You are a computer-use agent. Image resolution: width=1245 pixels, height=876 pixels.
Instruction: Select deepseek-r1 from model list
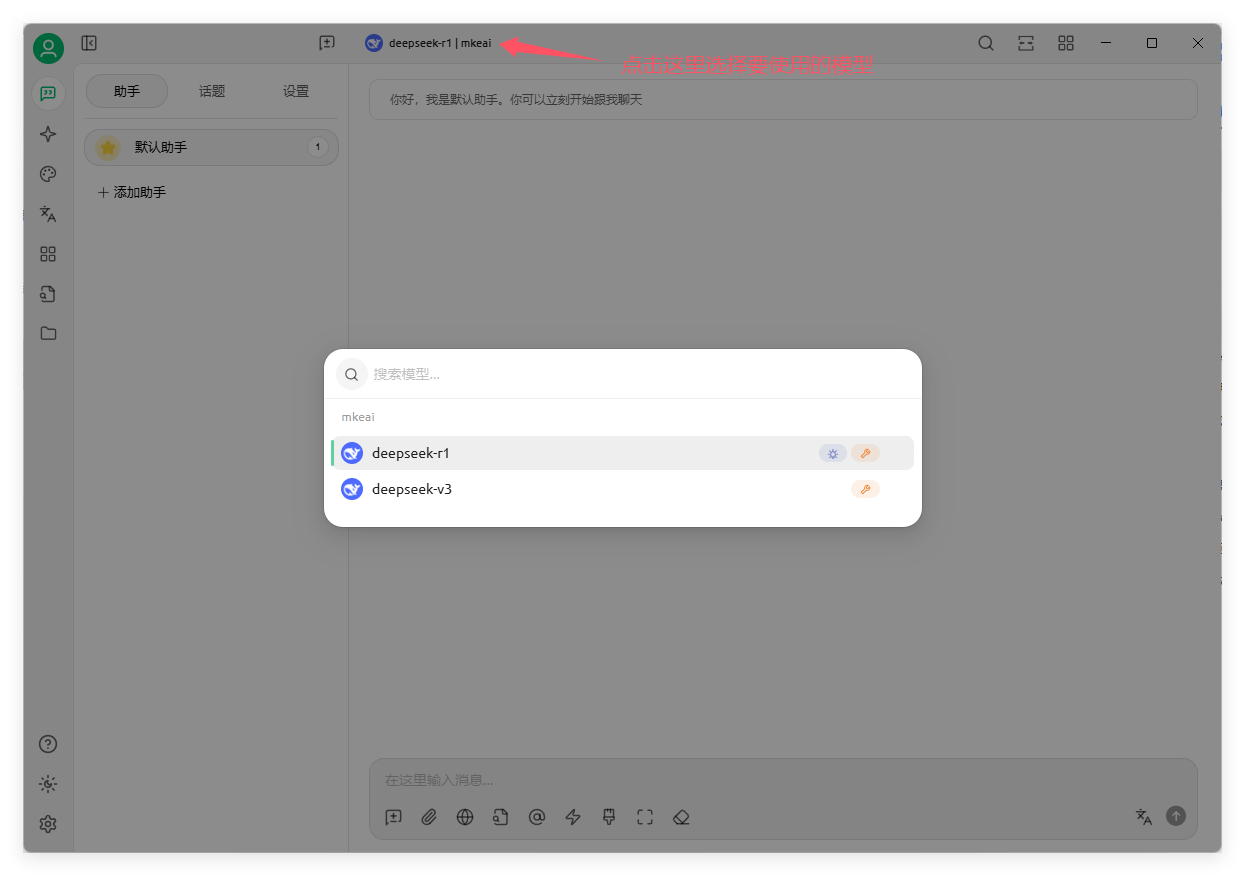point(622,453)
